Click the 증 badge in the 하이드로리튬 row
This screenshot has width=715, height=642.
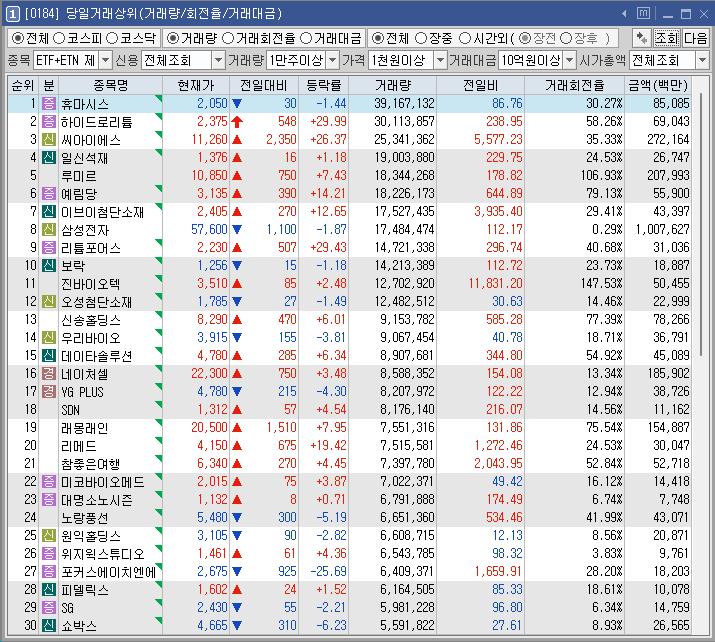tap(49, 121)
